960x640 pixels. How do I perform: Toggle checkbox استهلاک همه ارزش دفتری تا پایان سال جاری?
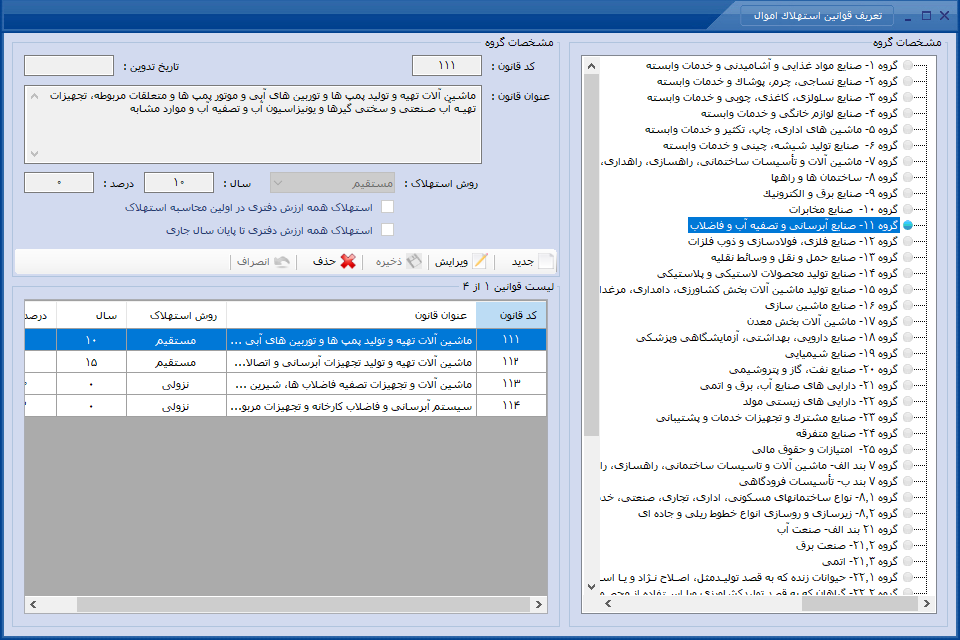(x=387, y=230)
